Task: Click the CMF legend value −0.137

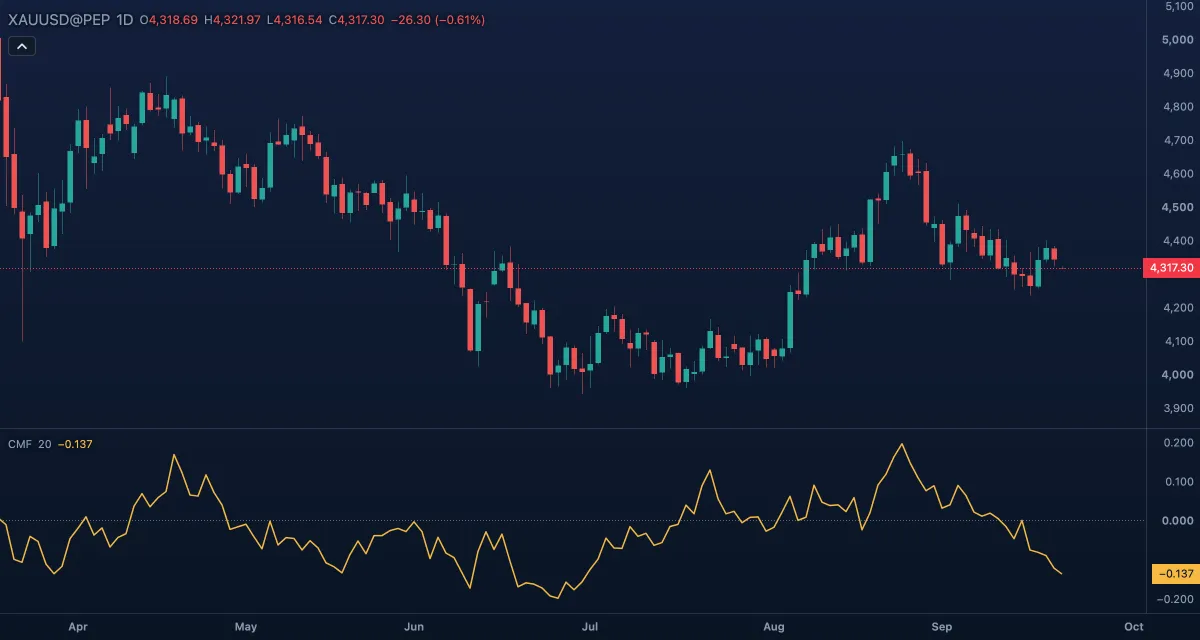Action: [x=75, y=444]
